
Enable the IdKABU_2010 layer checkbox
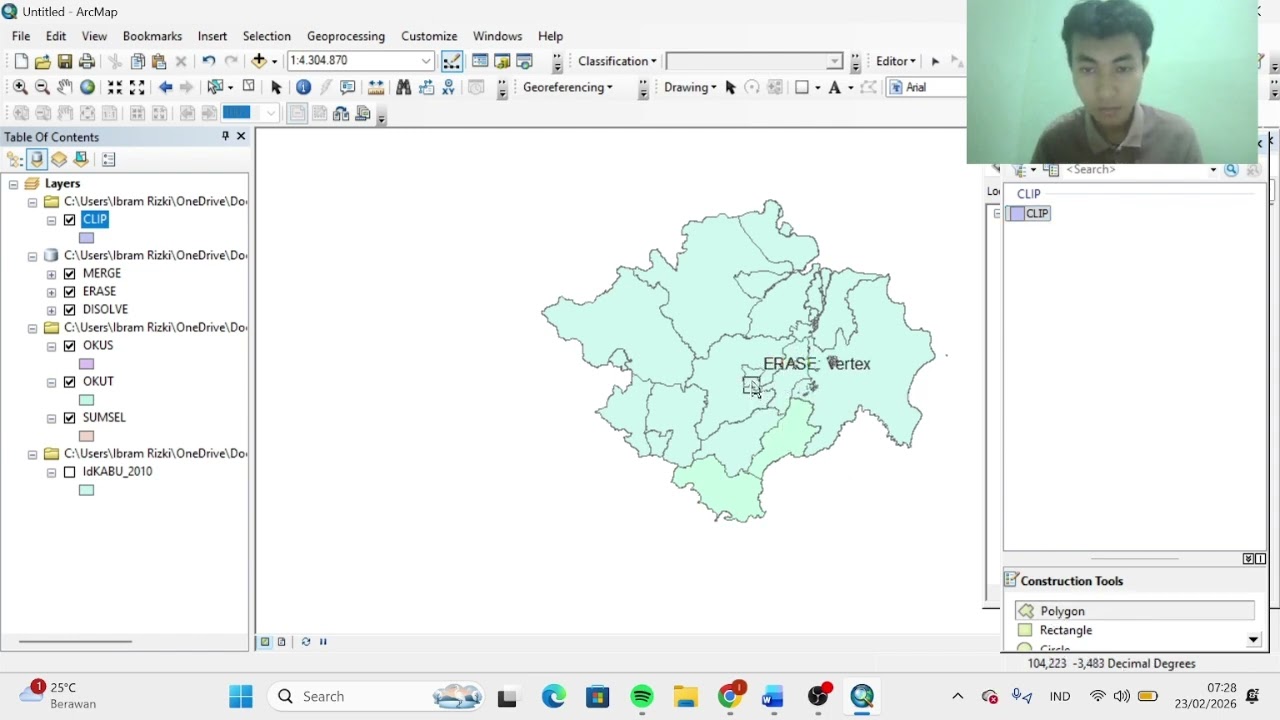click(x=69, y=471)
